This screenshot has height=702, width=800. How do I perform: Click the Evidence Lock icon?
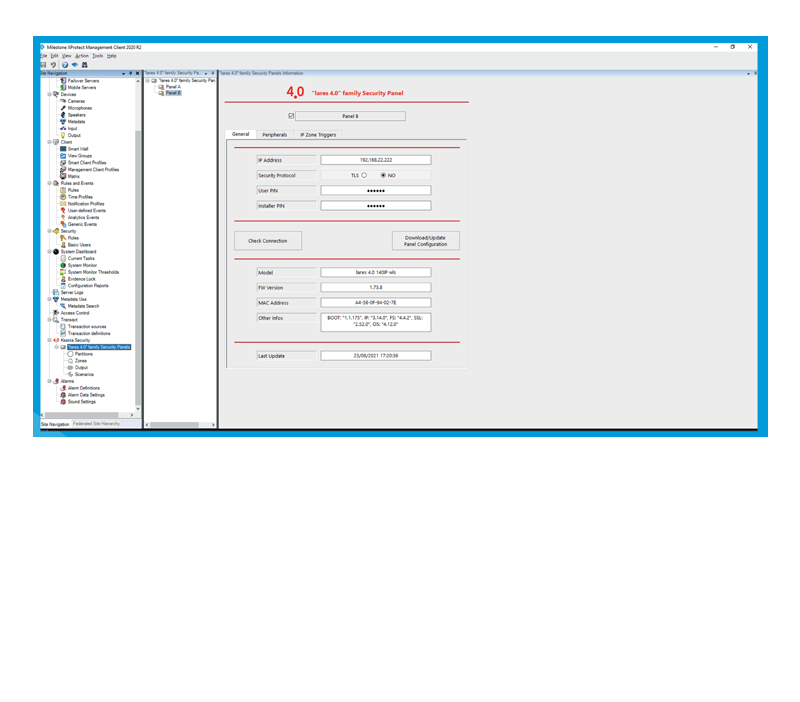pos(63,279)
